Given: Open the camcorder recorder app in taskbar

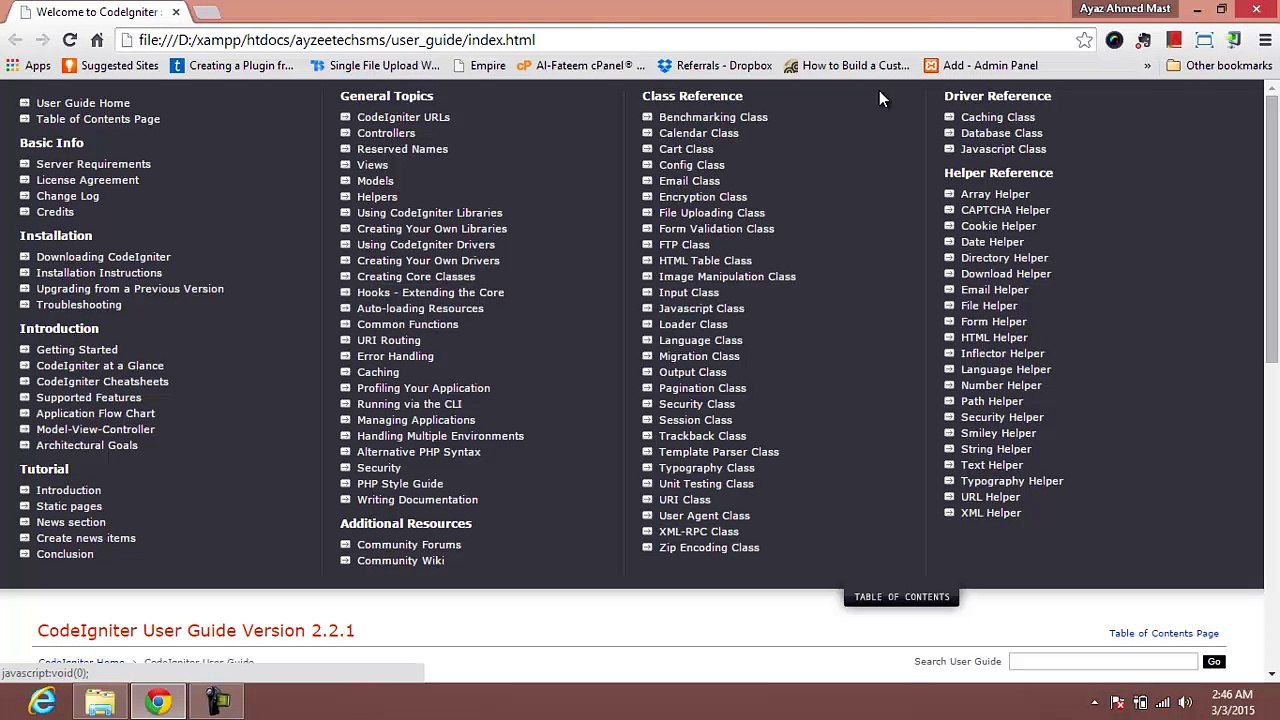Looking at the screenshot, I should (217, 702).
